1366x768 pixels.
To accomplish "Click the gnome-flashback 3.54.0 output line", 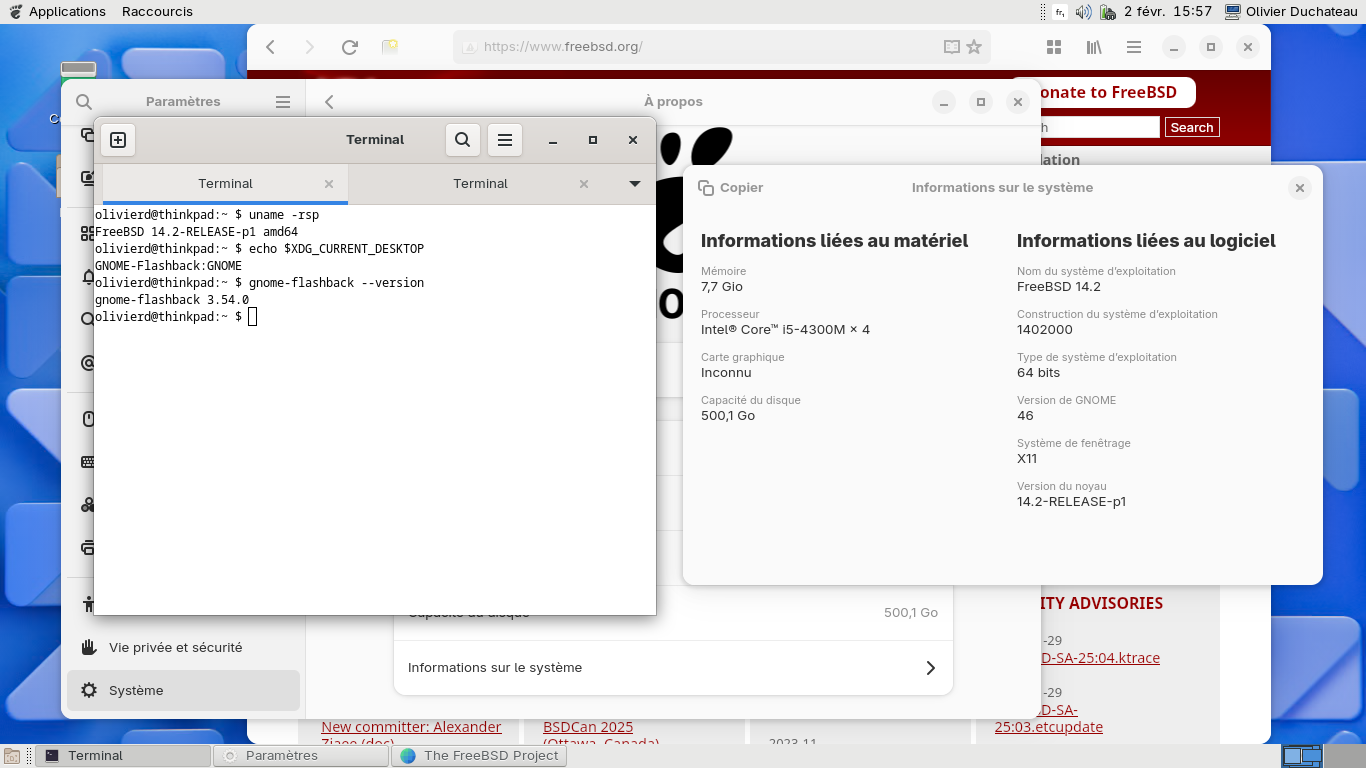I will [172, 300].
